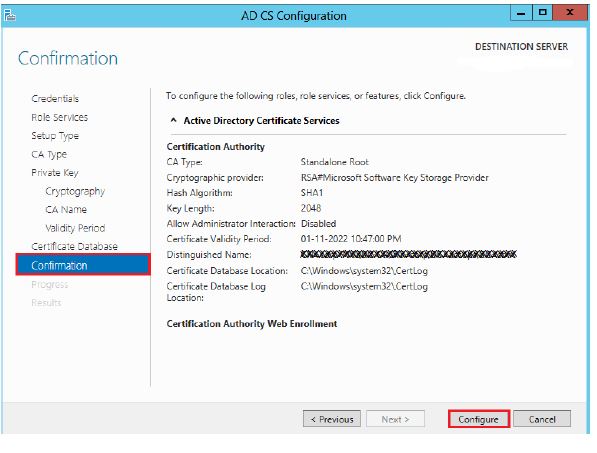Select Setup Type in sidebar
This screenshot has width=597, height=453.
[55, 136]
